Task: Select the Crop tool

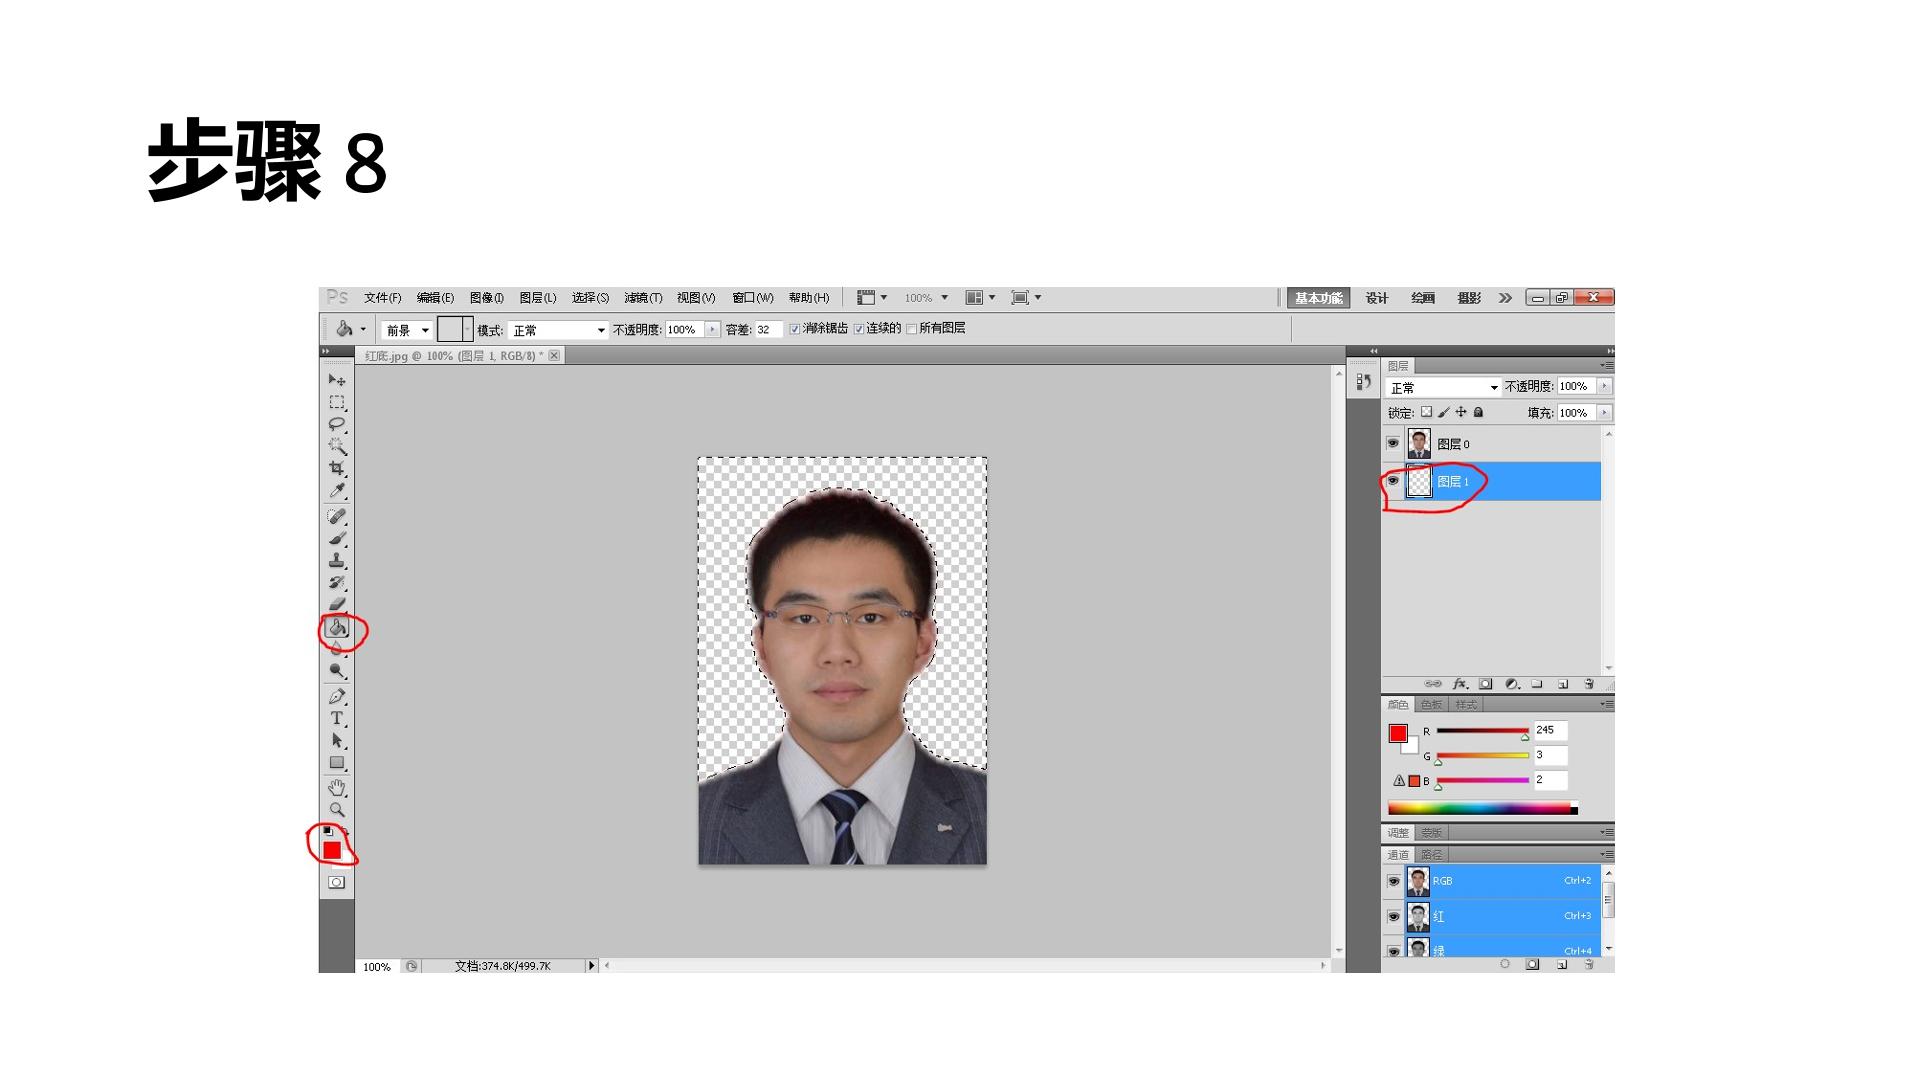Action: (x=337, y=468)
